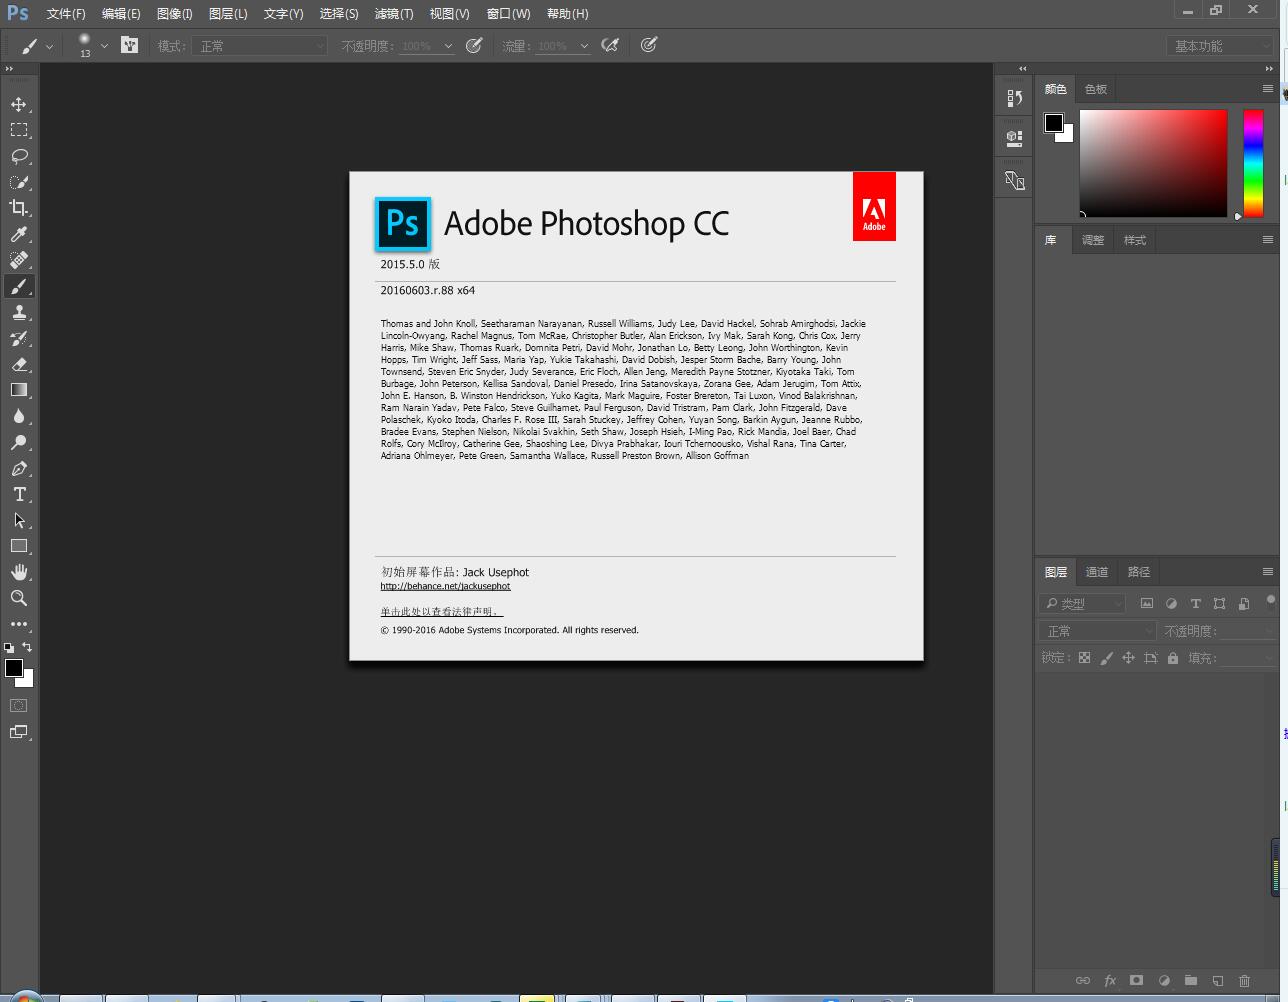The width and height of the screenshot is (1288, 1002).
Task: Select the Eyedropper tool
Action: coord(19,234)
